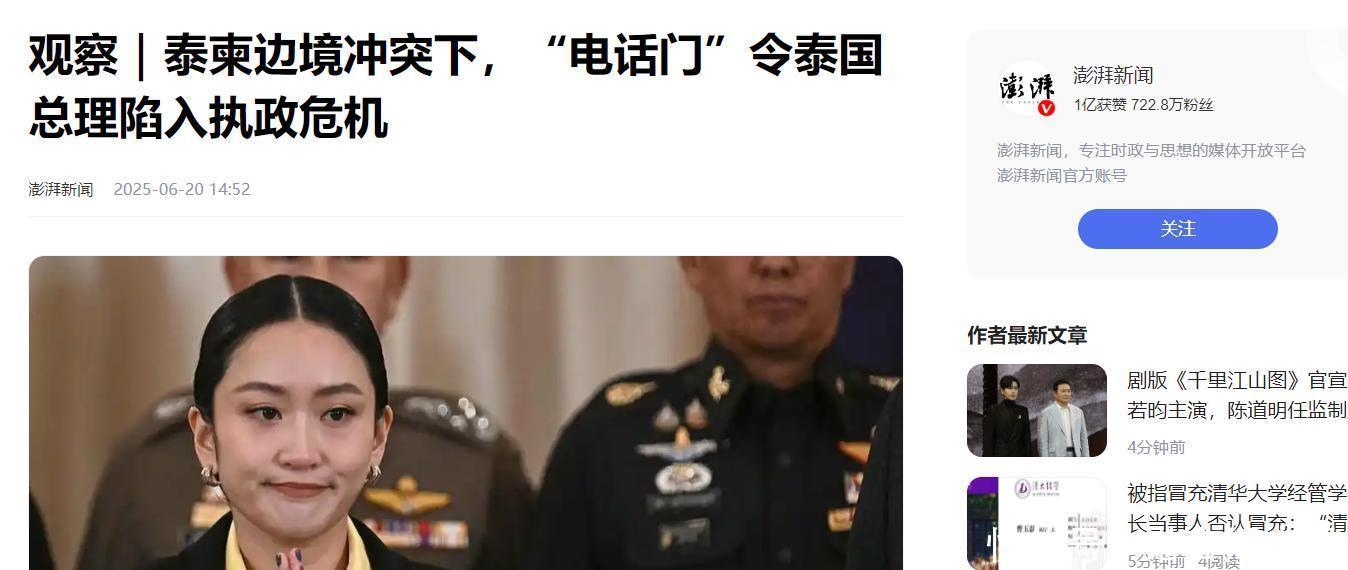This screenshot has width=1348, height=570.
Task: Follow 澎湃新闻 with the 关注 button
Action: [x=1177, y=229]
